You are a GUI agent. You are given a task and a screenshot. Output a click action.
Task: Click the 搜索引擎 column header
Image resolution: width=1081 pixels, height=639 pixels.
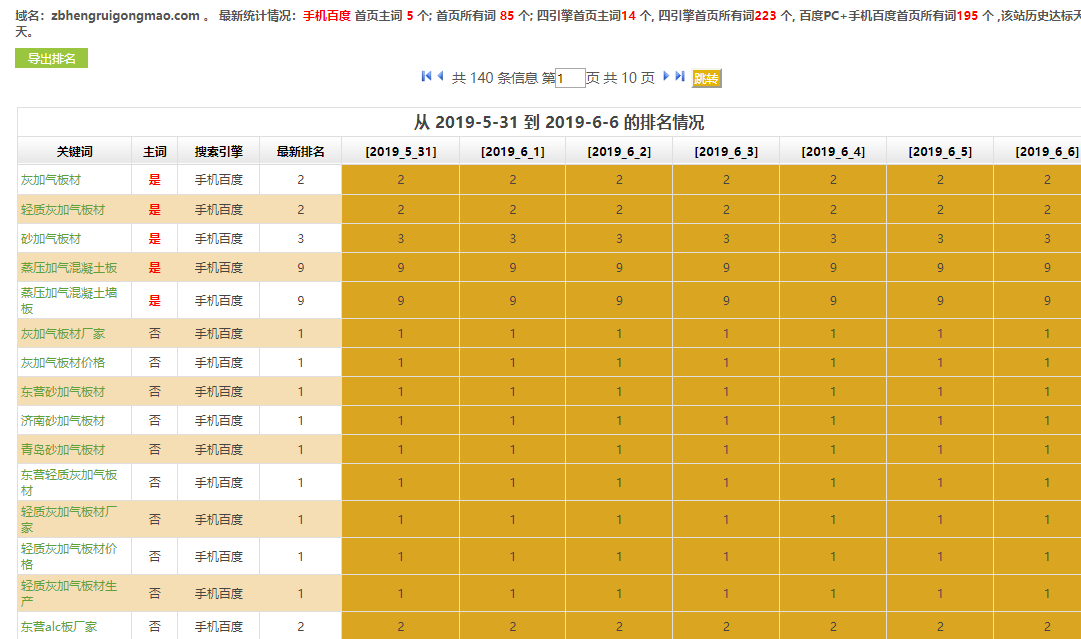(218, 152)
